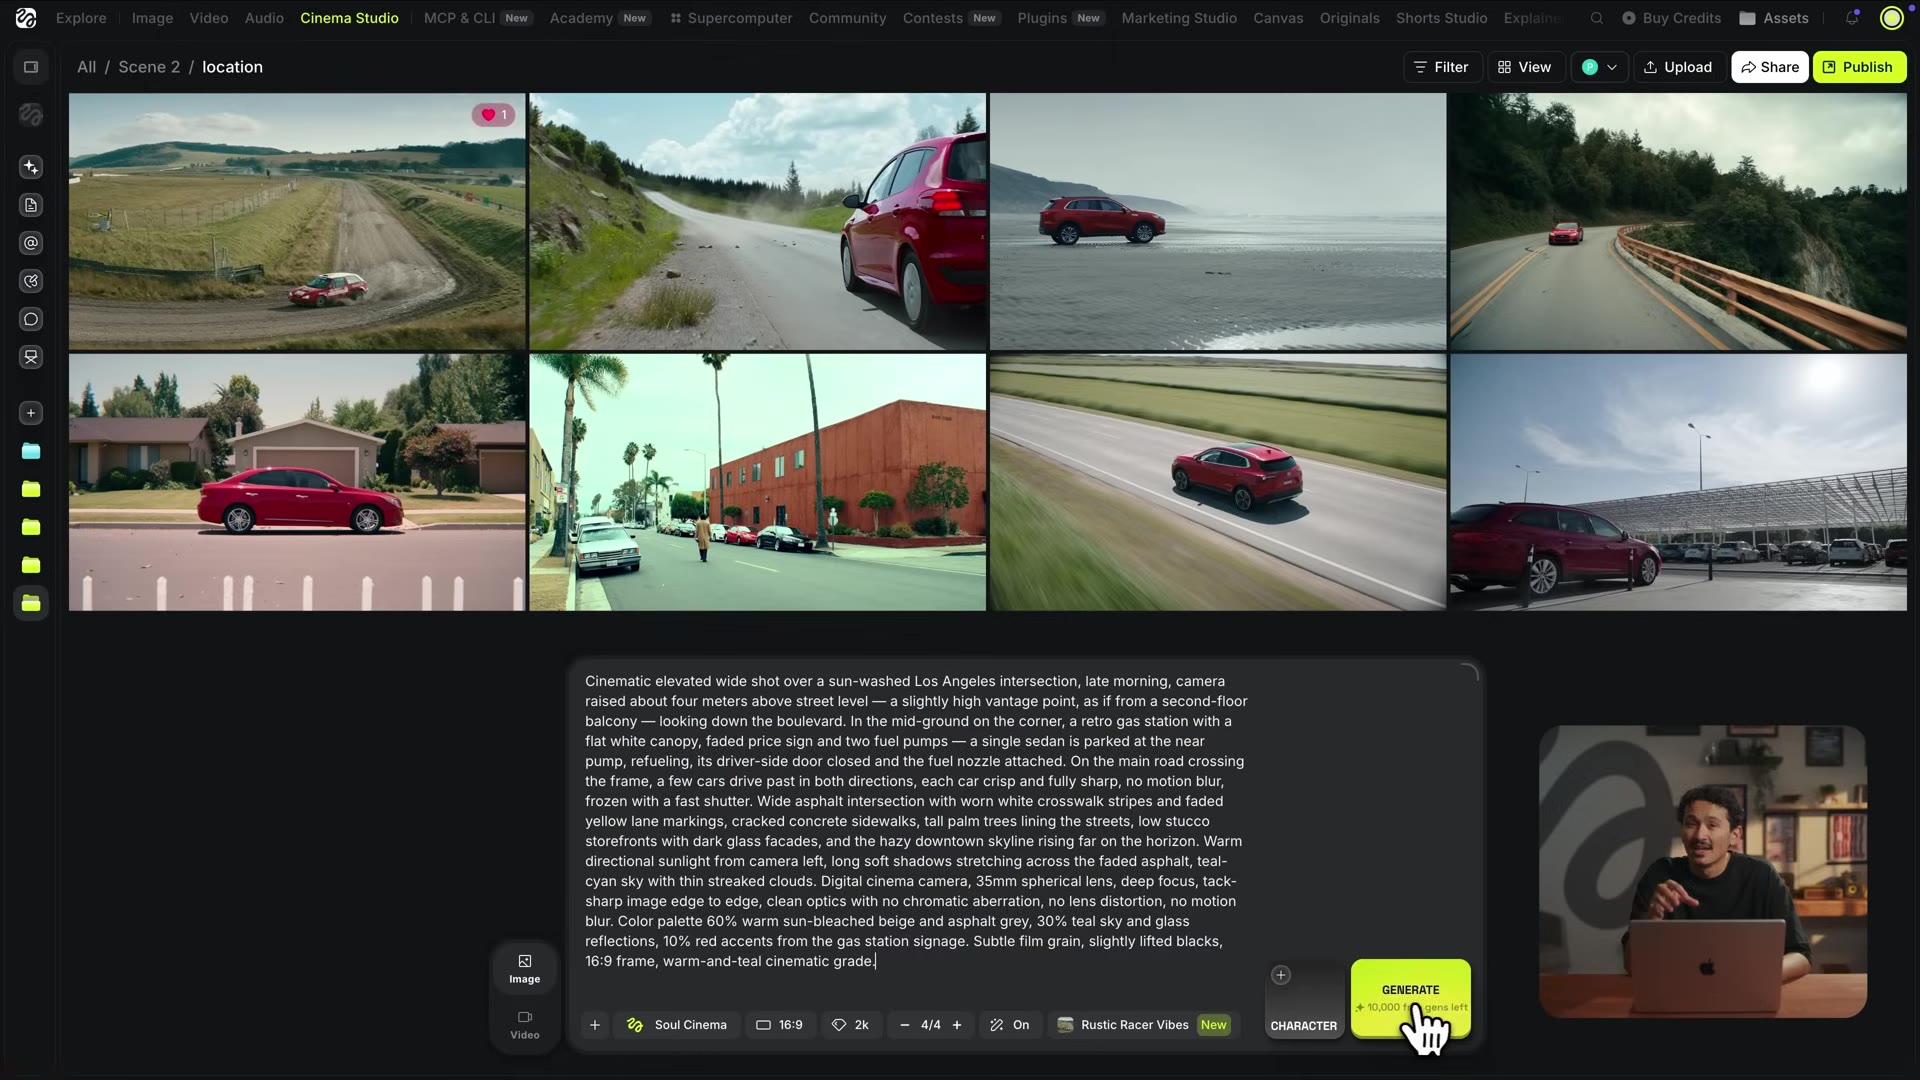
Task: Open the sparkle AI generate sidebar tool
Action: (x=31, y=167)
